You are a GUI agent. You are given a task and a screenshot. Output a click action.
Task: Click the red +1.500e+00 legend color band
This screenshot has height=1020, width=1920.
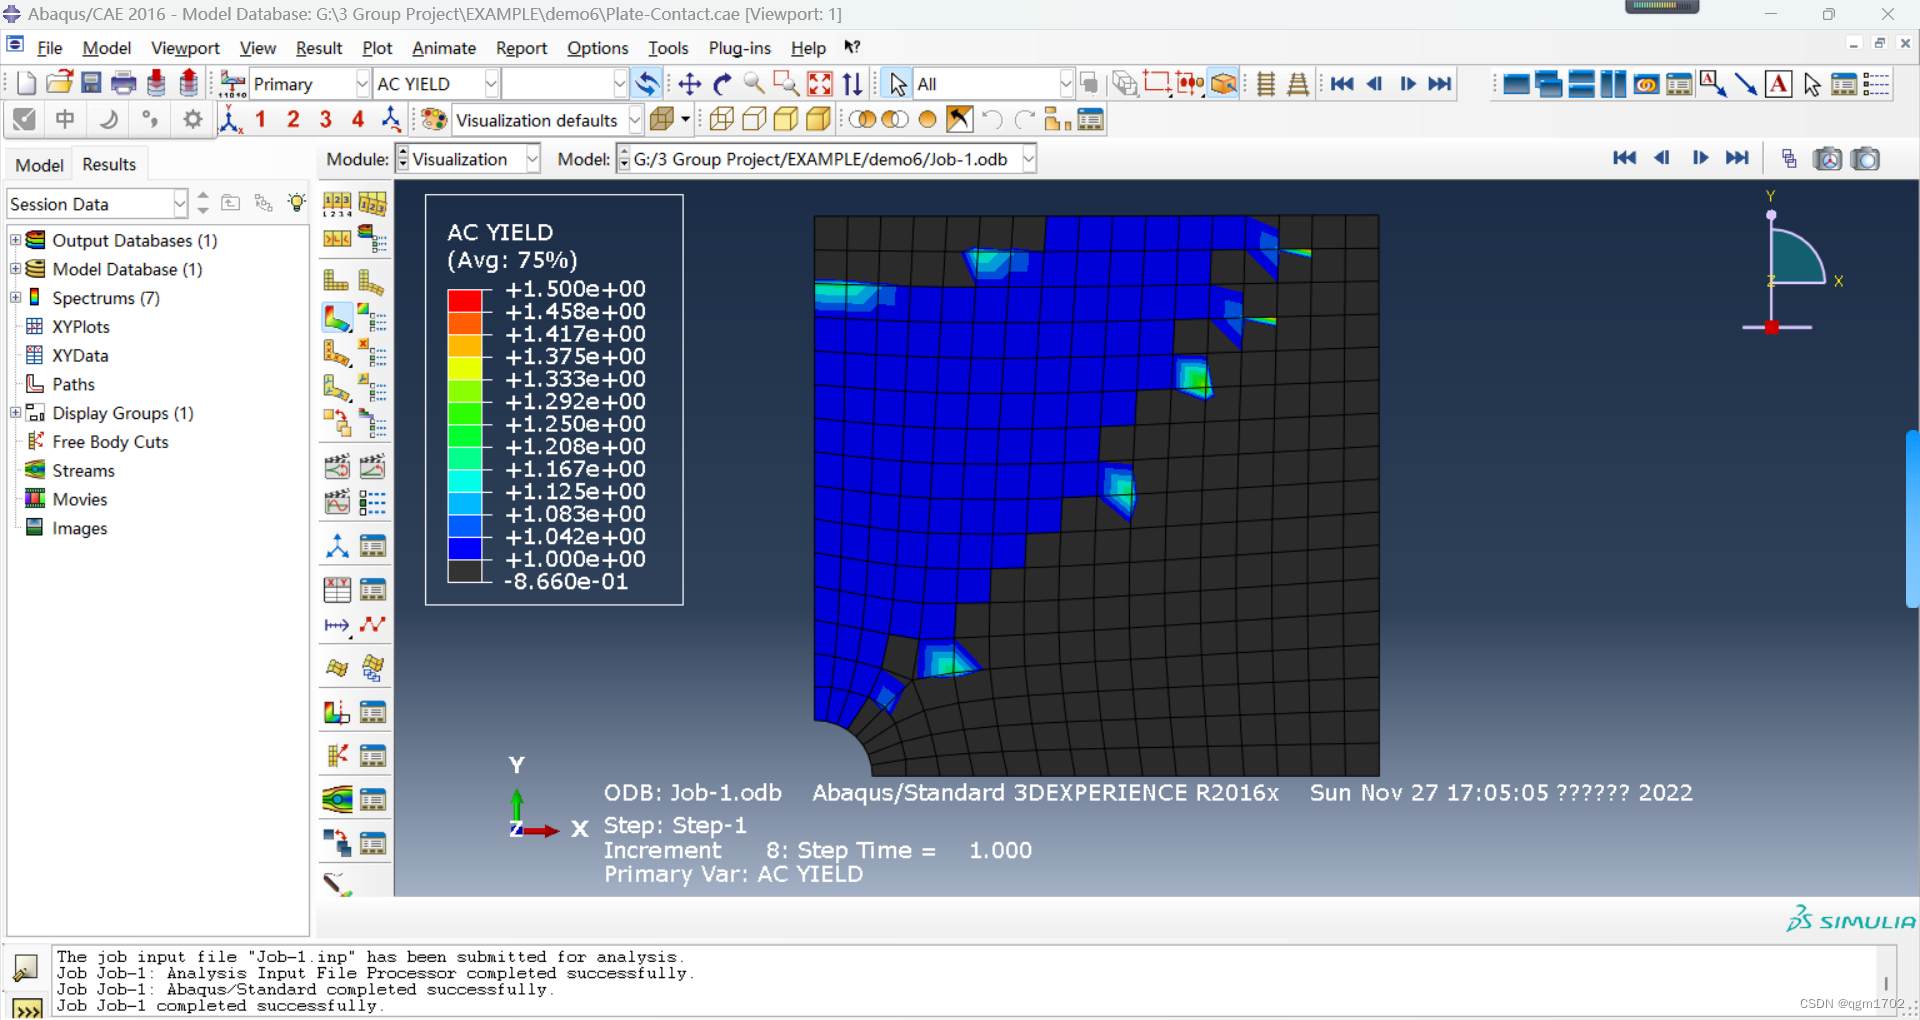pos(465,300)
